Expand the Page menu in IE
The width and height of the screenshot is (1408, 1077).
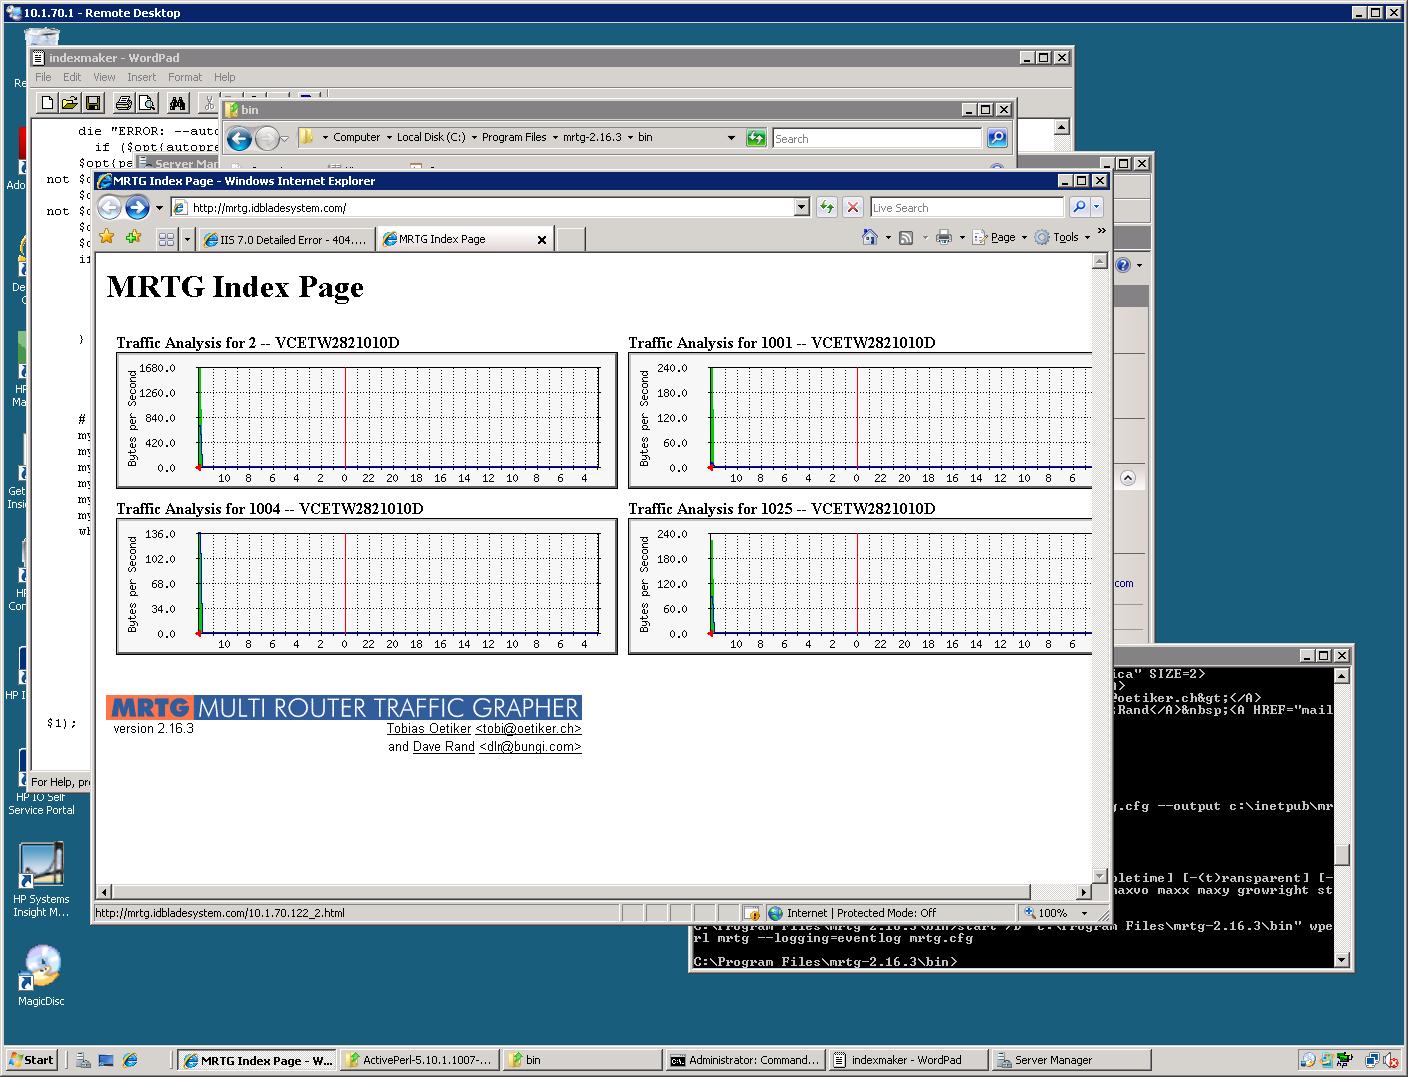1001,237
